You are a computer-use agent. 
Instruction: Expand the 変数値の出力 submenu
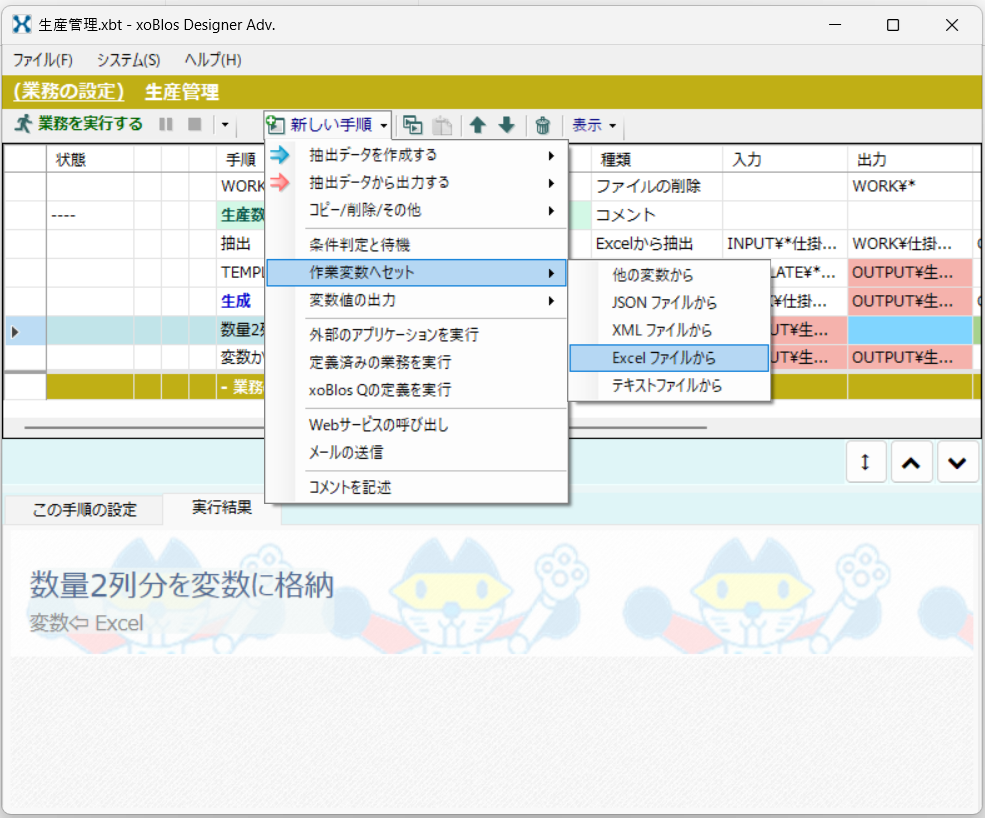click(x=416, y=301)
